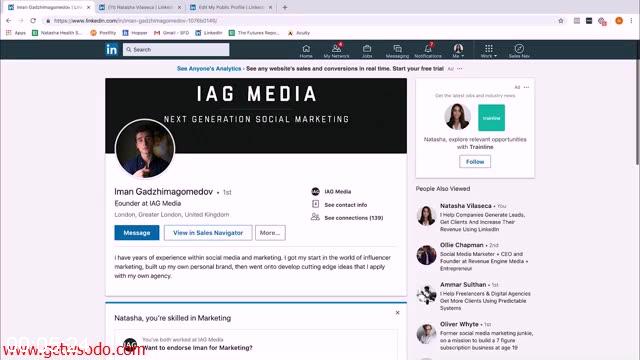This screenshot has width=640, height=360.
Task: Click the Message button
Action: pos(137,233)
